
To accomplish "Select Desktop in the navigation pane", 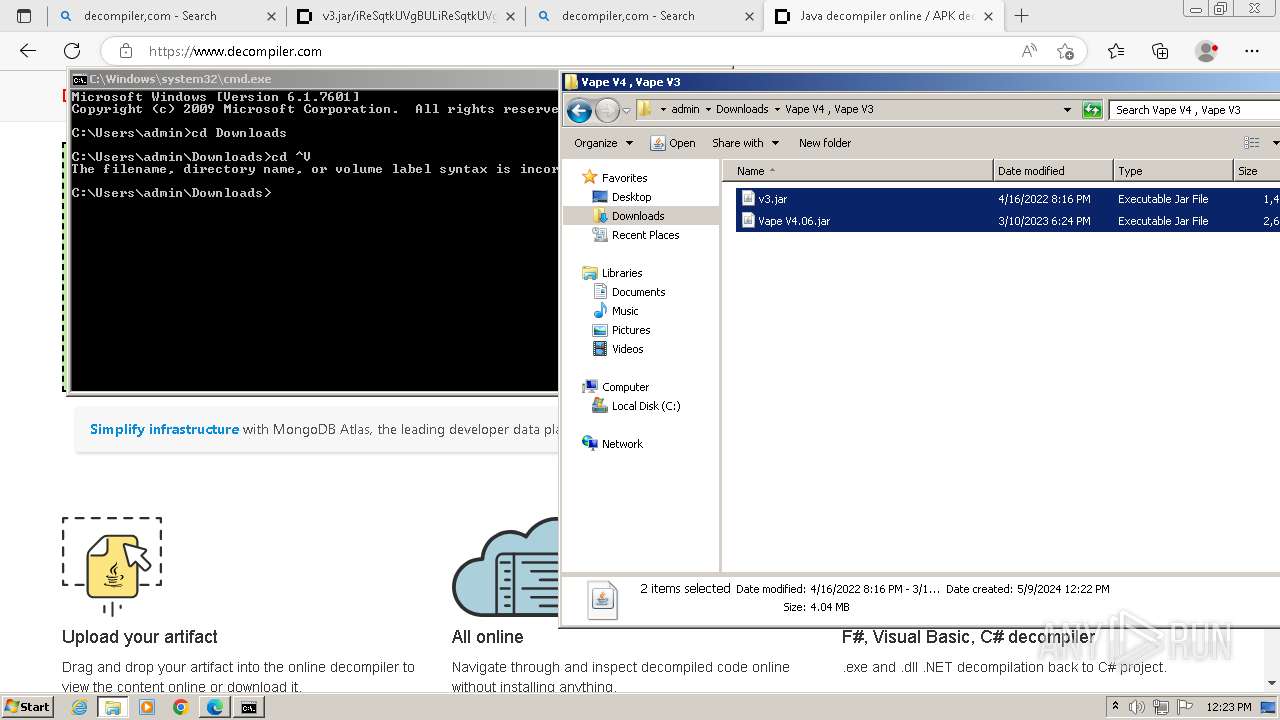I will pyautogui.click(x=631, y=197).
